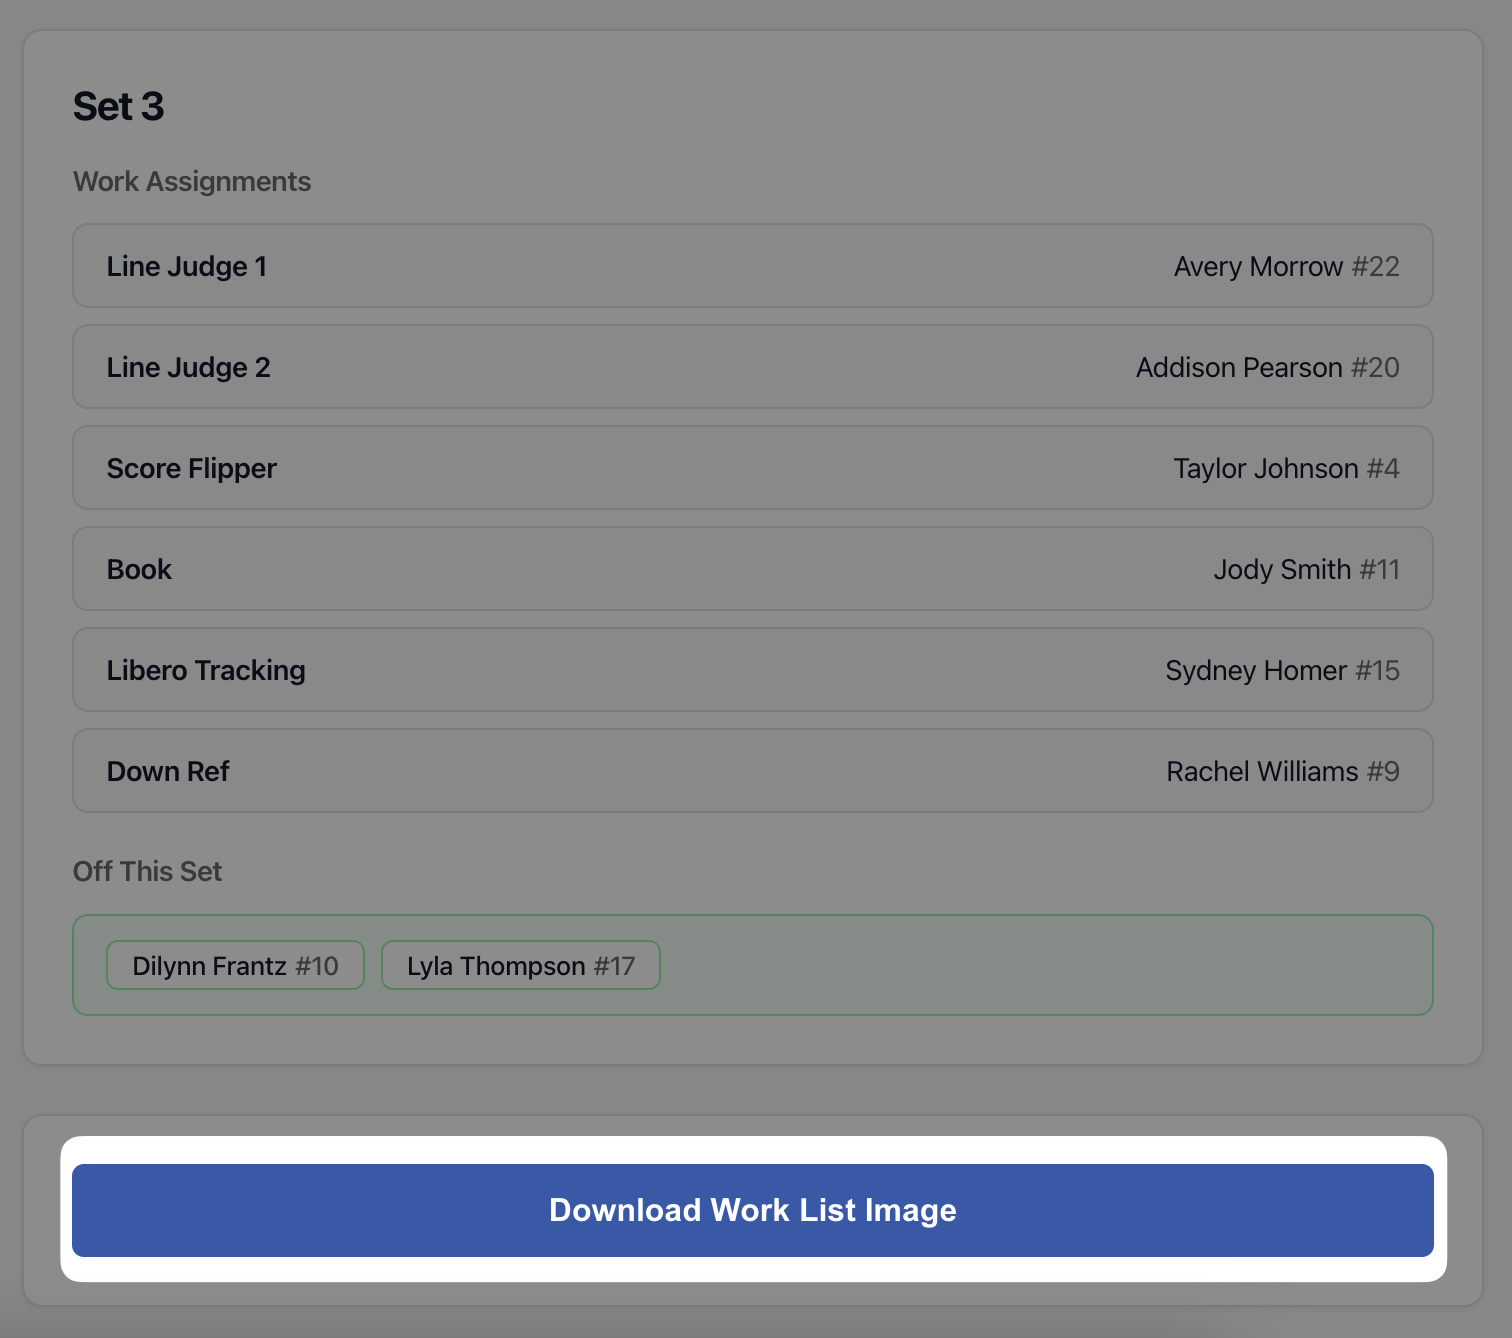Click the Set 3 heading
1512x1338 pixels.
(118, 106)
